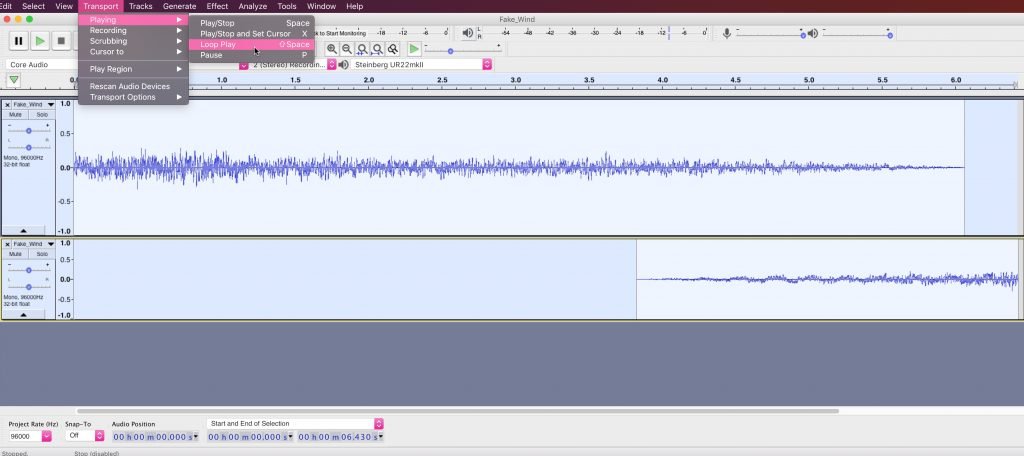The width and height of the screenshot is (1024, 456).
Task: Click the selection end time 06.430 field
Action: click(341, 436)
